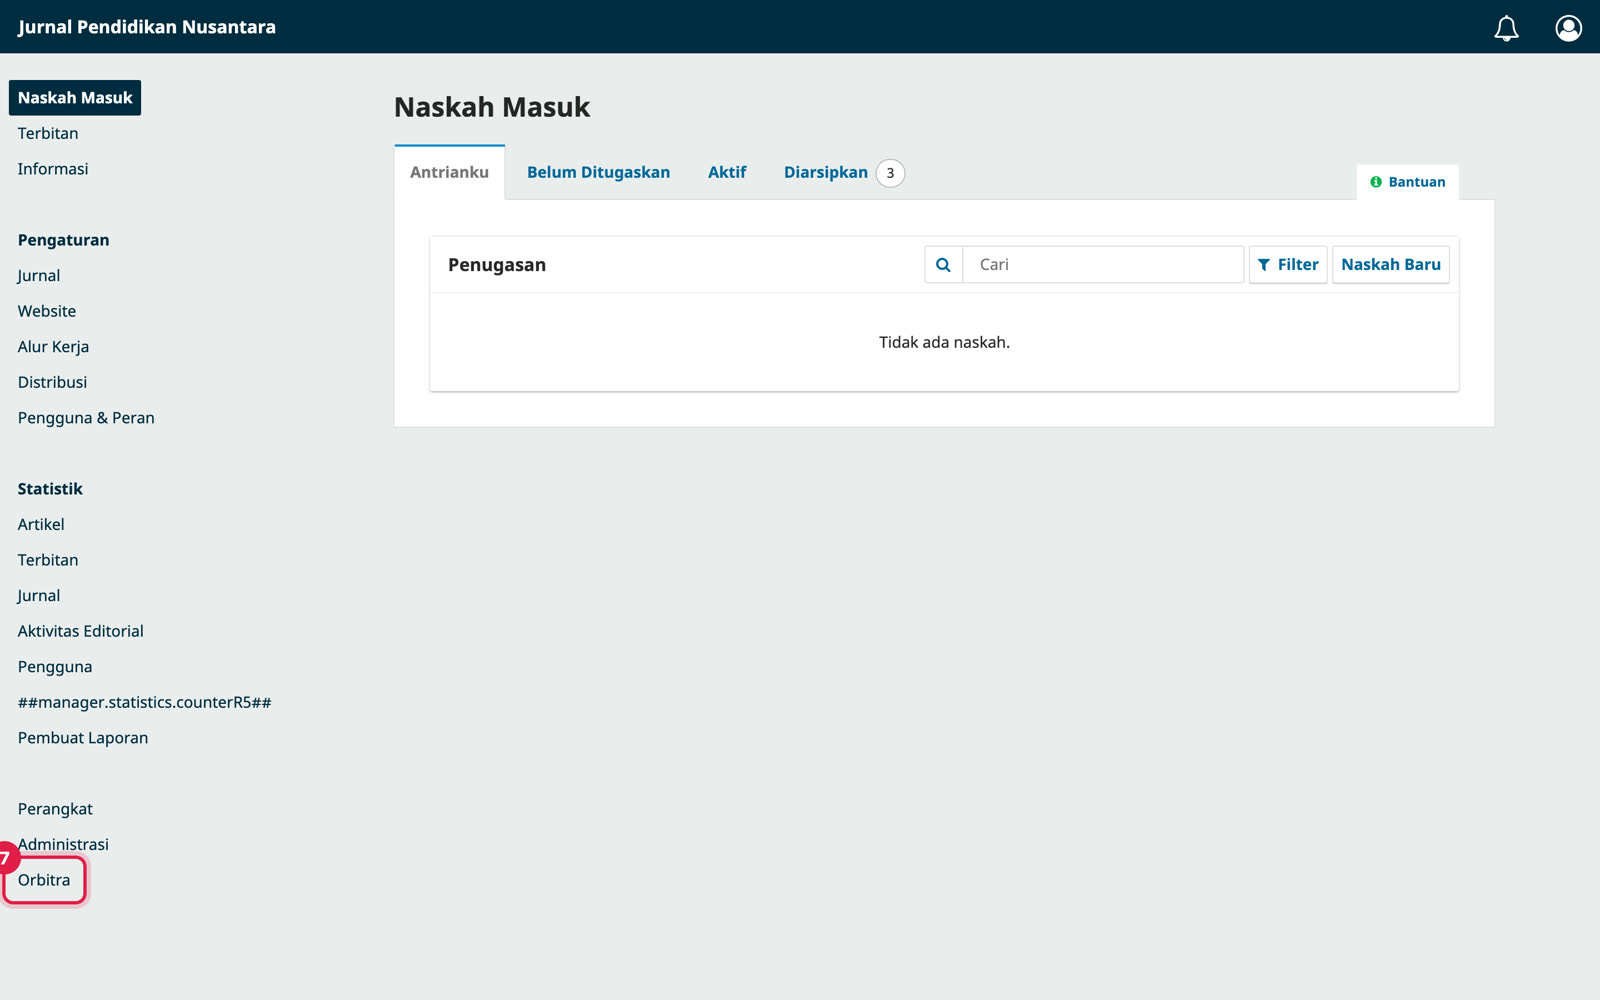This screenshot has width=1600, height=1000.
Task: Open Pengguna statistics
Action: (55, 667)
